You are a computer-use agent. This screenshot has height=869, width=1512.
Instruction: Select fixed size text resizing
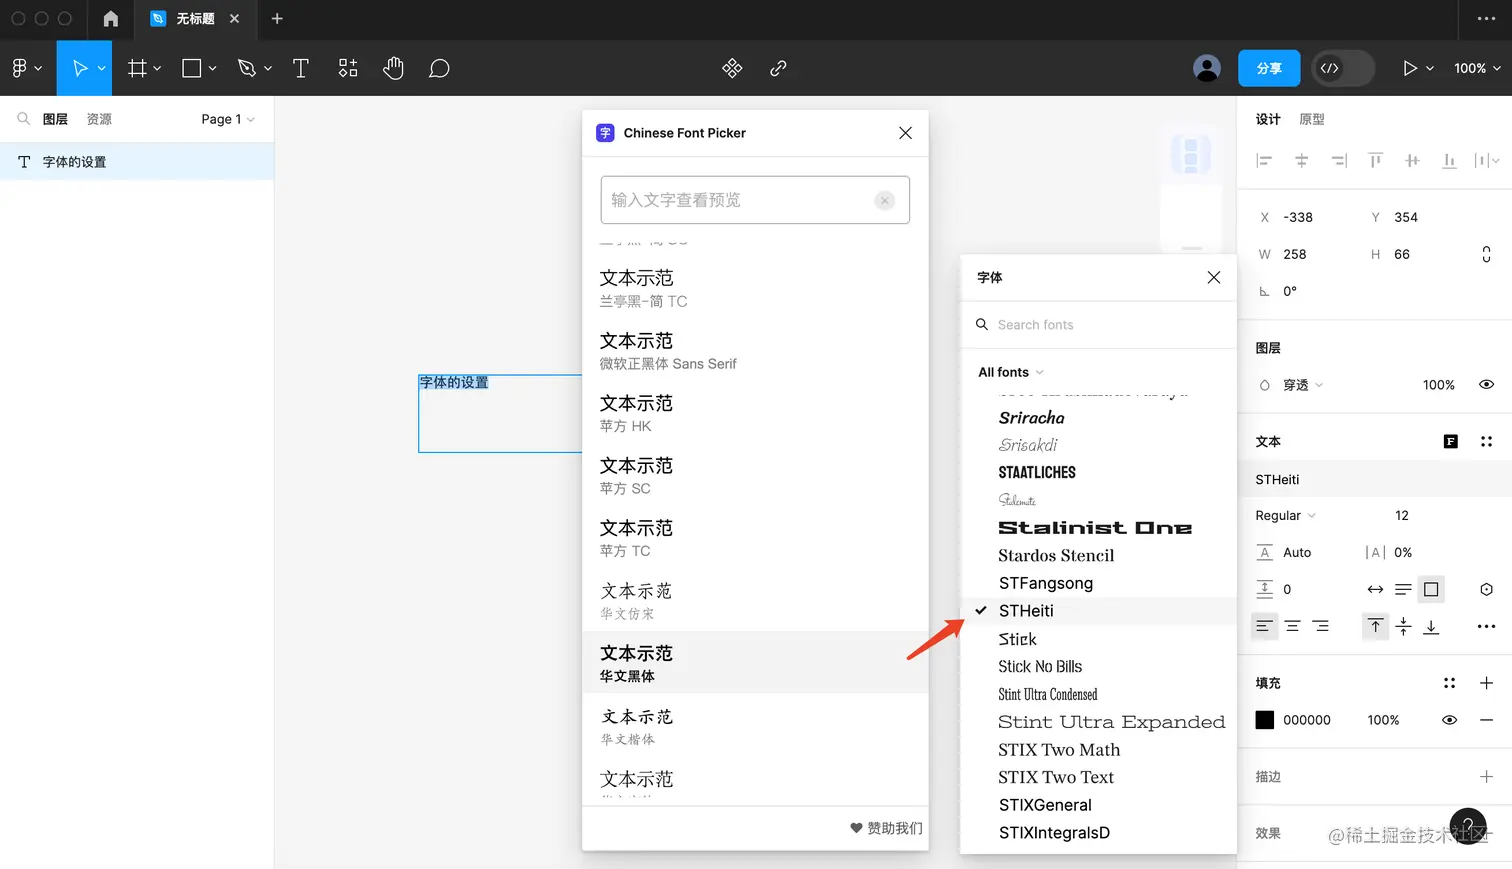point(1431,589)
